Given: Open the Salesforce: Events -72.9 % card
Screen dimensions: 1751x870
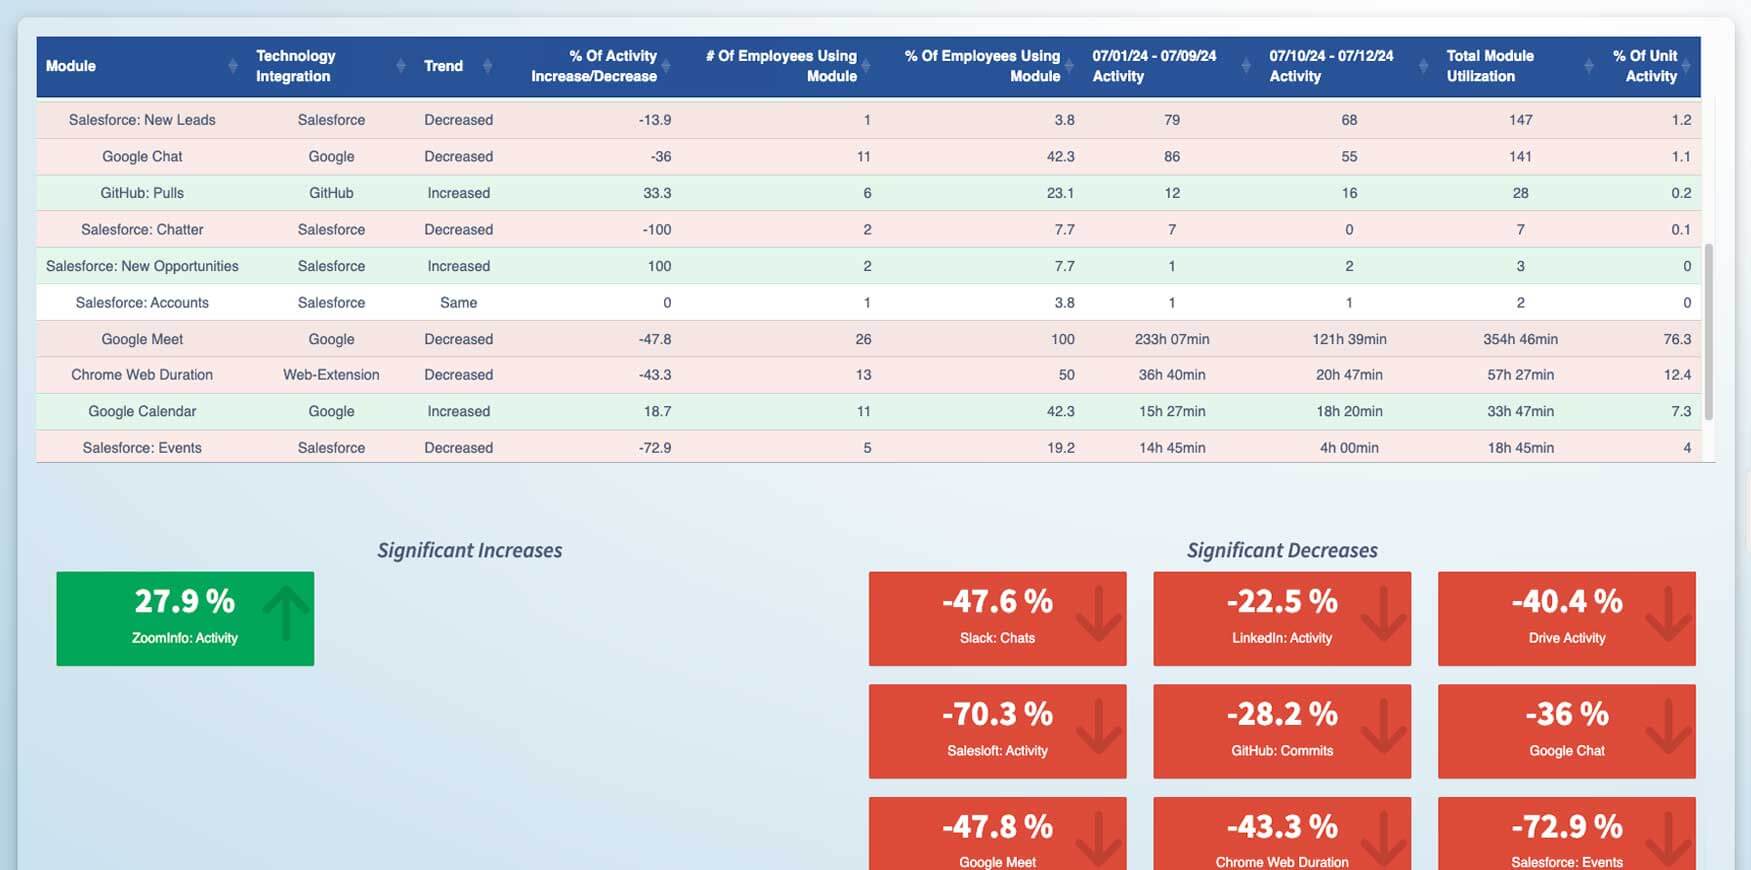Looking at the screenshot, I should point(1567,833).
